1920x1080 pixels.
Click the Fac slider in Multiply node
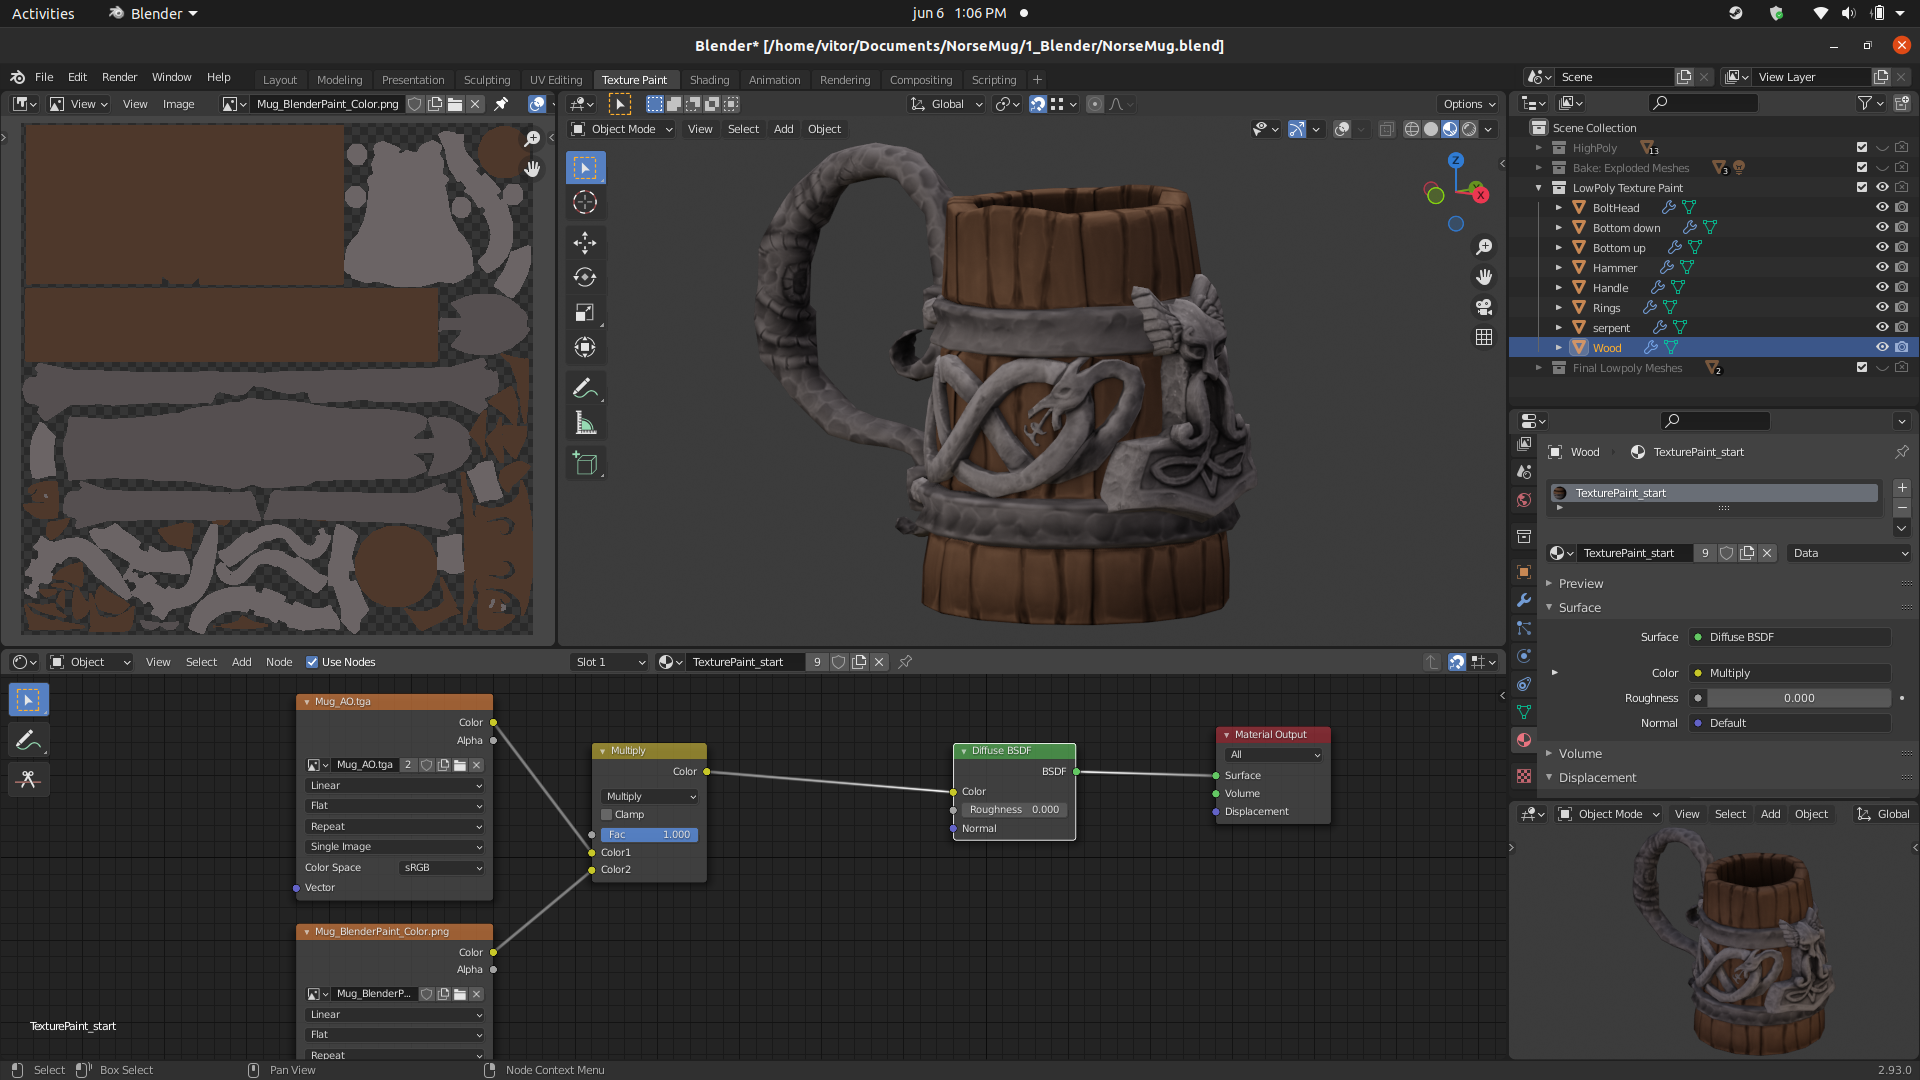tap(649, 835)
